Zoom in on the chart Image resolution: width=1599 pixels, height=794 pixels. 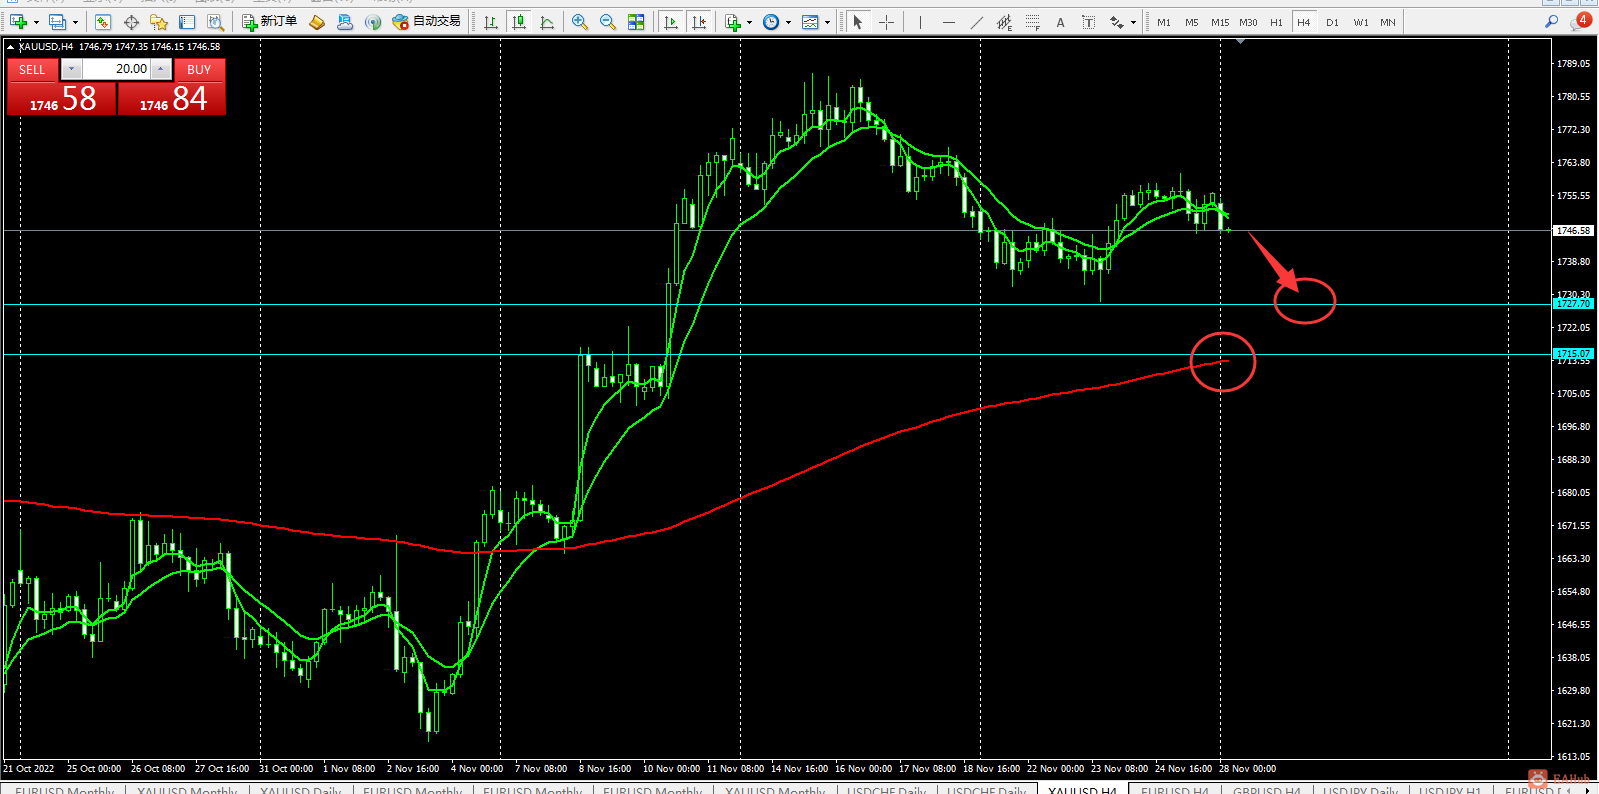pos(580,22)
